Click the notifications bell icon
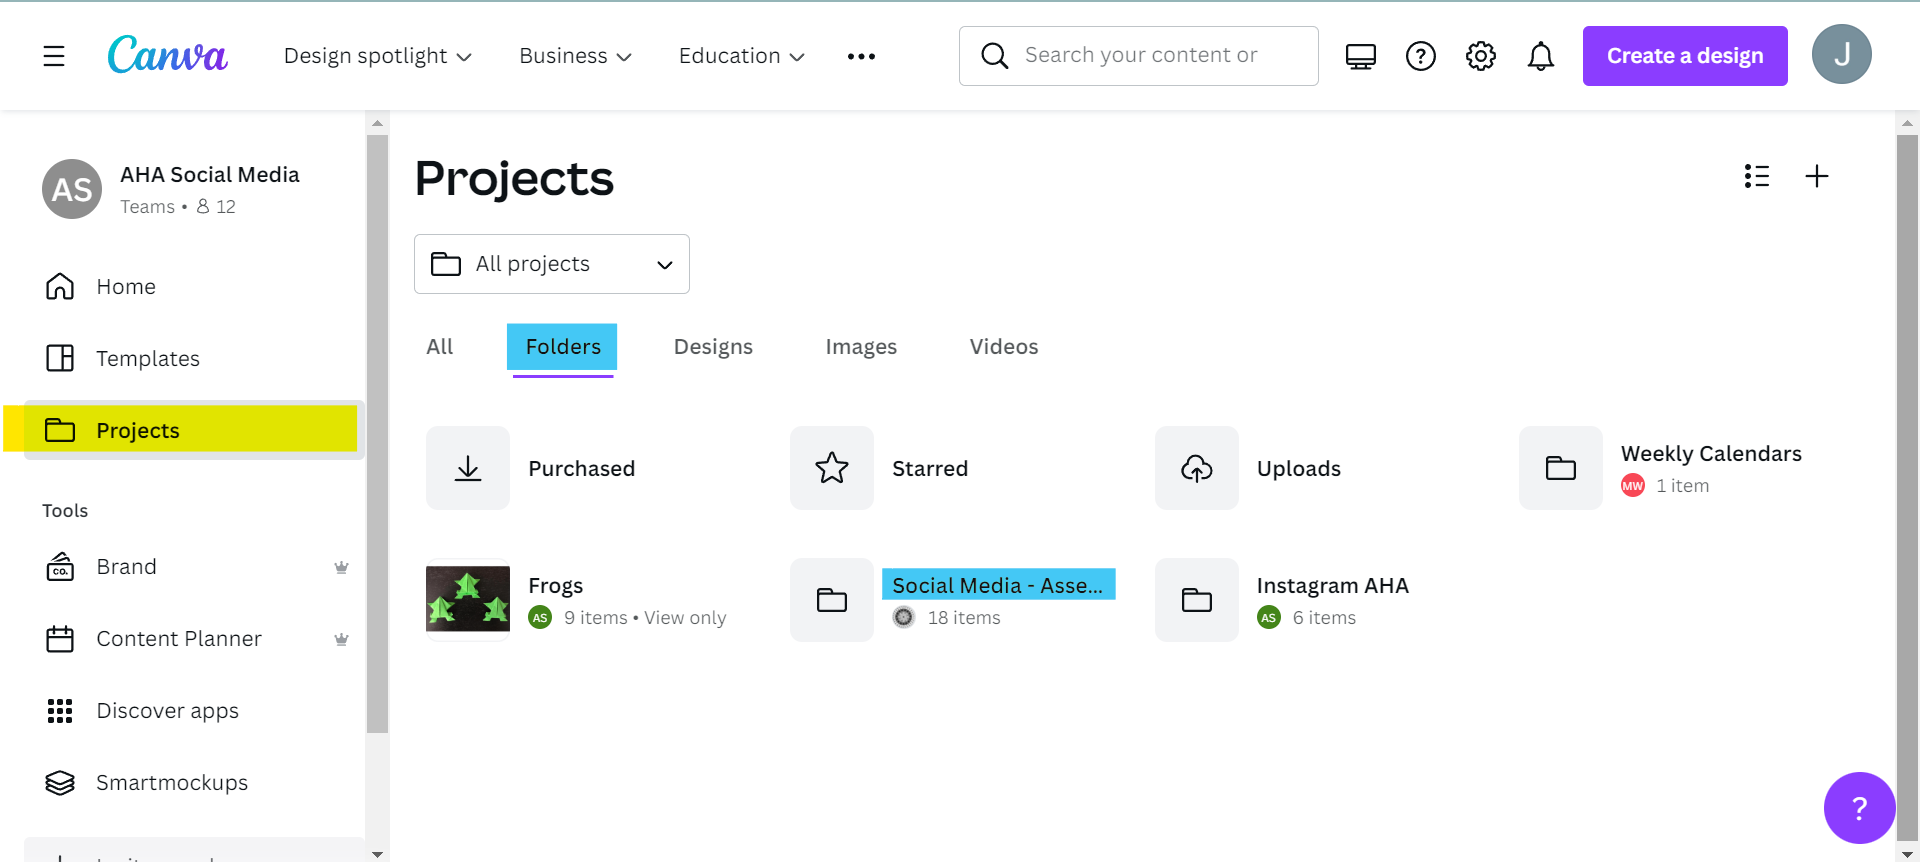The image size is (1920, 862). [1540, 56]
